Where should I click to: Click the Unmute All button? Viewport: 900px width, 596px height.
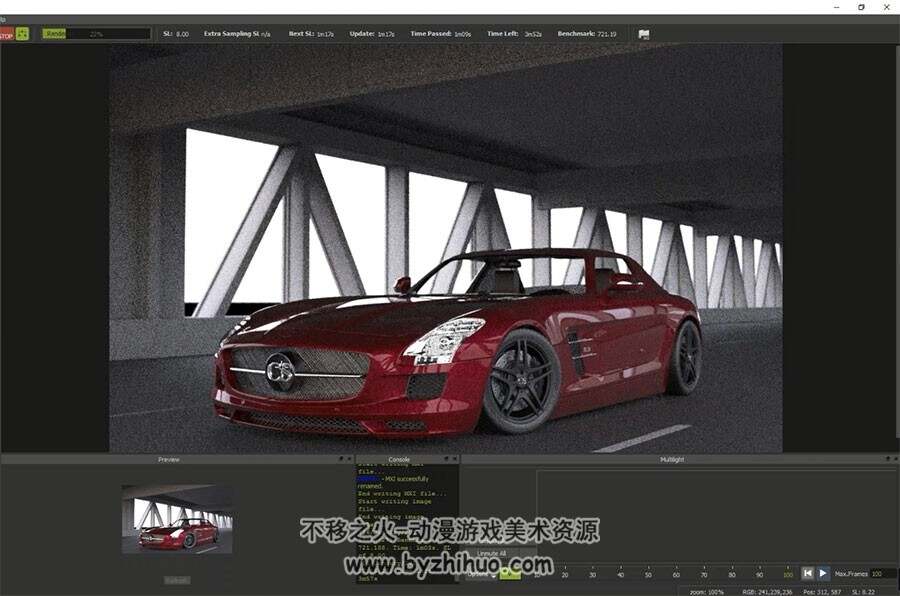[x=492, y=554]
